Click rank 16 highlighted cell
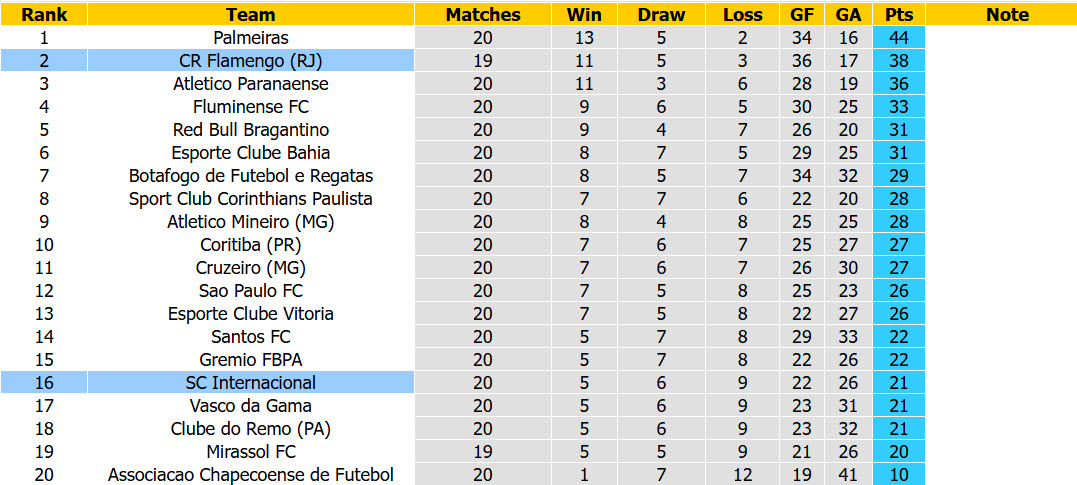Image resolution: width=1077 pixels, height=485 pixels. 44,382
